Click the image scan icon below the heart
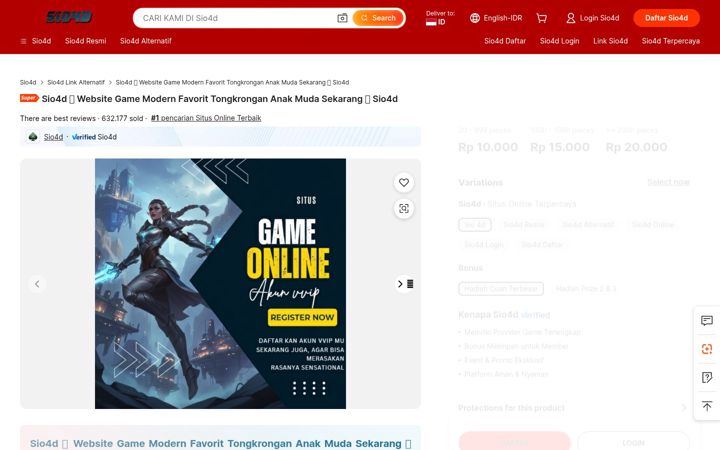 pyautogui.click(x=404, y=208)
